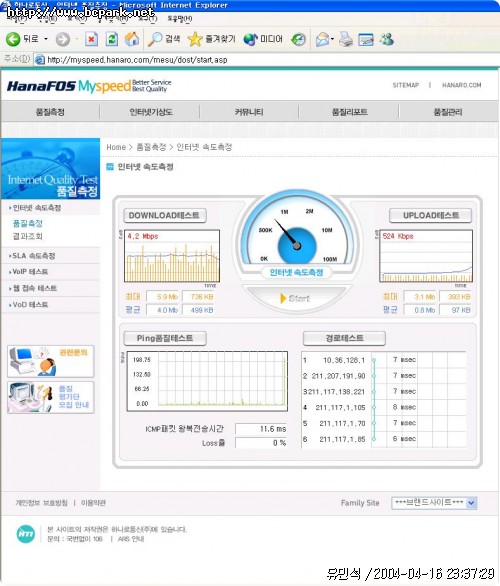Click the Edit page icon
This screenshot has height=586, width=500.
coord(366,39)
